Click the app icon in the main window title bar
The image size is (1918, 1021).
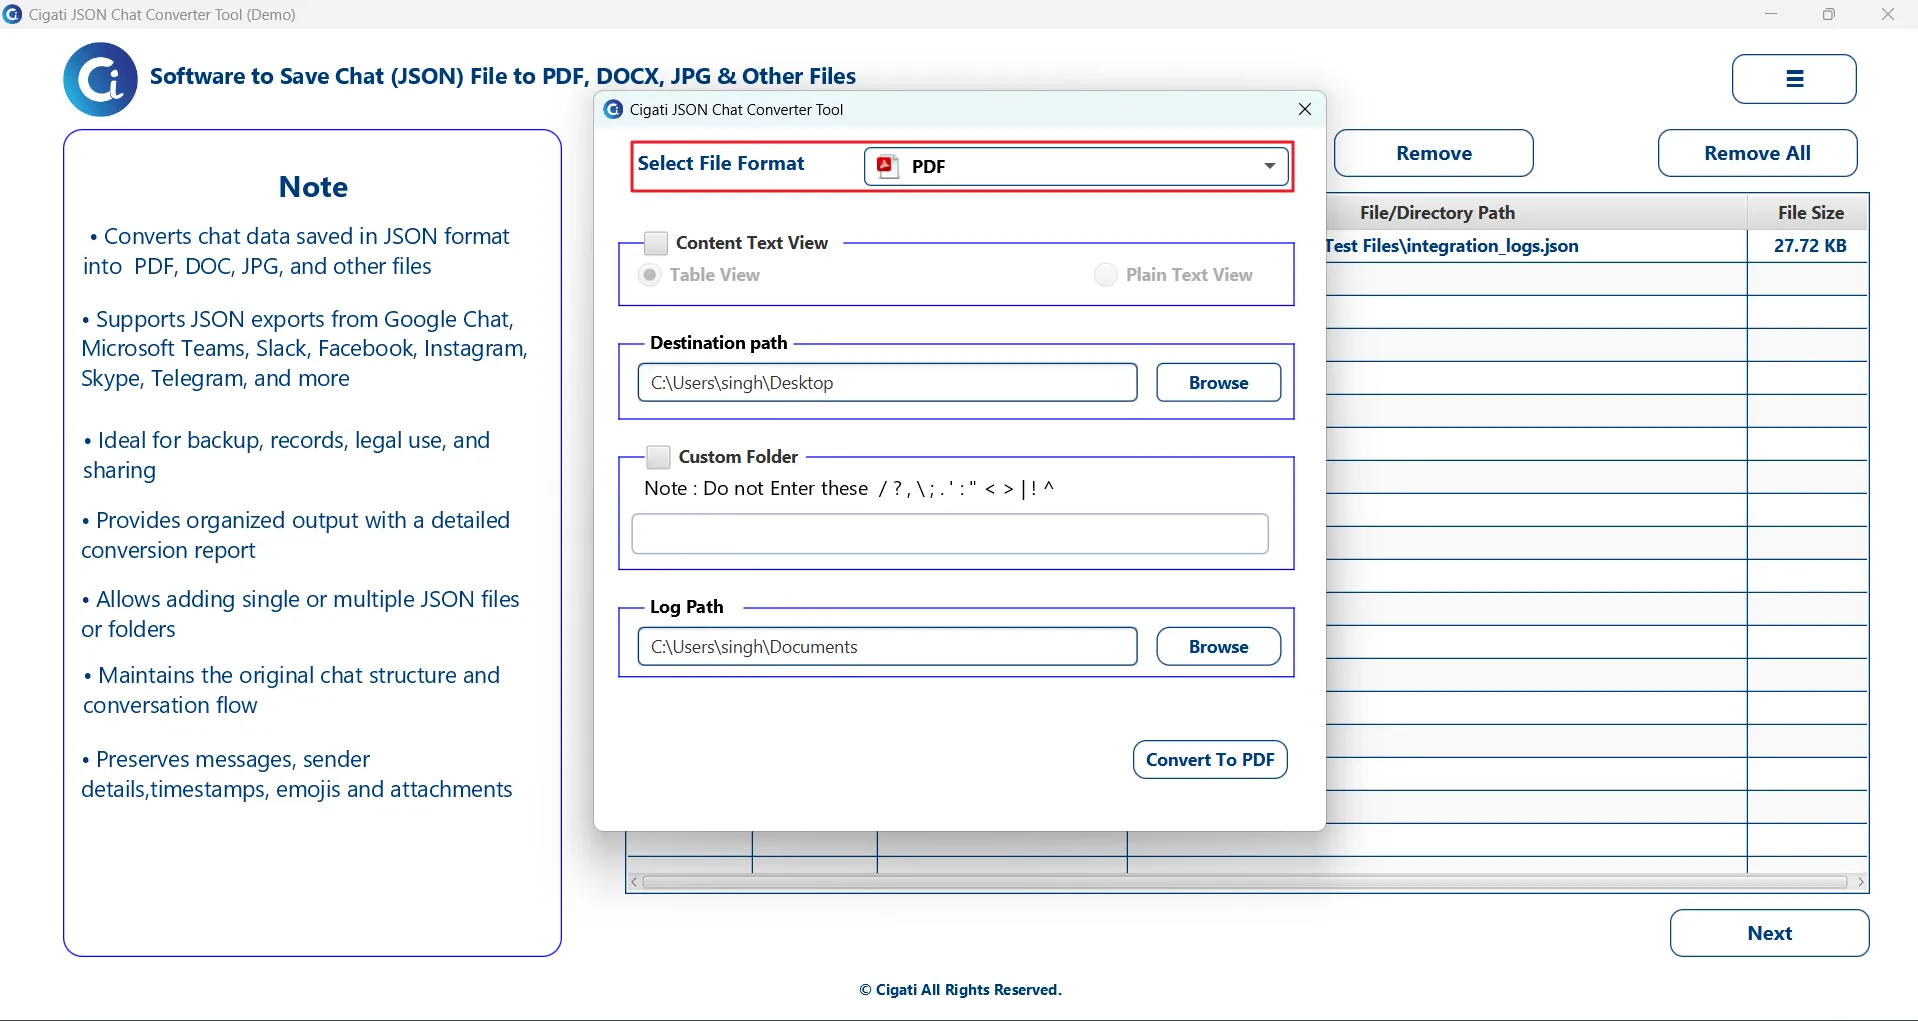coord(12,14)
